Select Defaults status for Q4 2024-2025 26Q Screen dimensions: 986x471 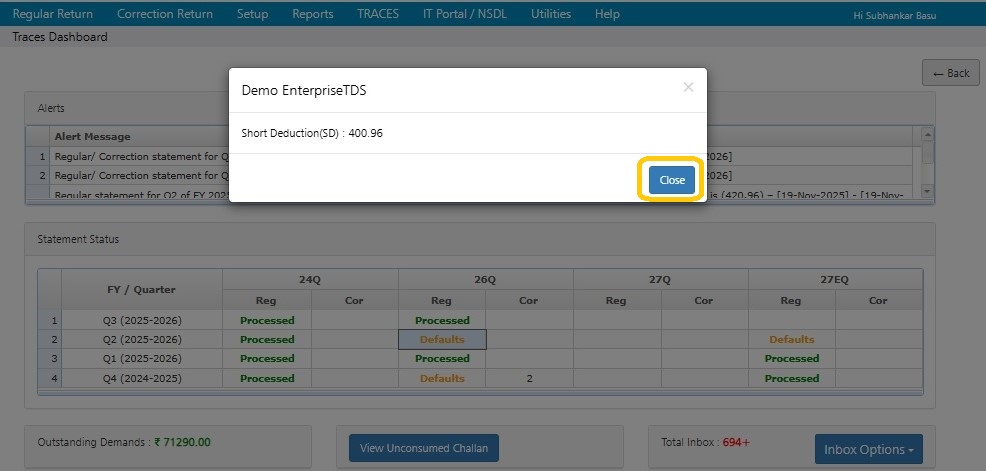[x=442, y=379]
